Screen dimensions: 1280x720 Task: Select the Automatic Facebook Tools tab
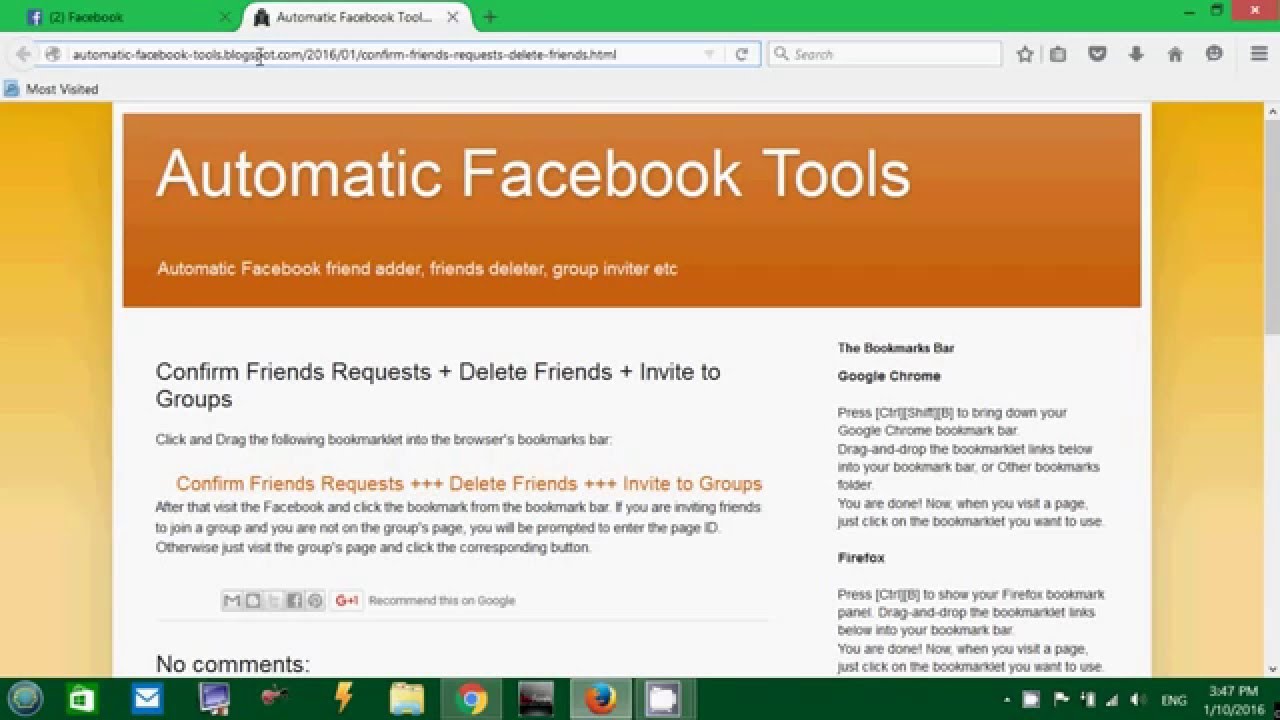pyautogui.click(x=355, y=17)
